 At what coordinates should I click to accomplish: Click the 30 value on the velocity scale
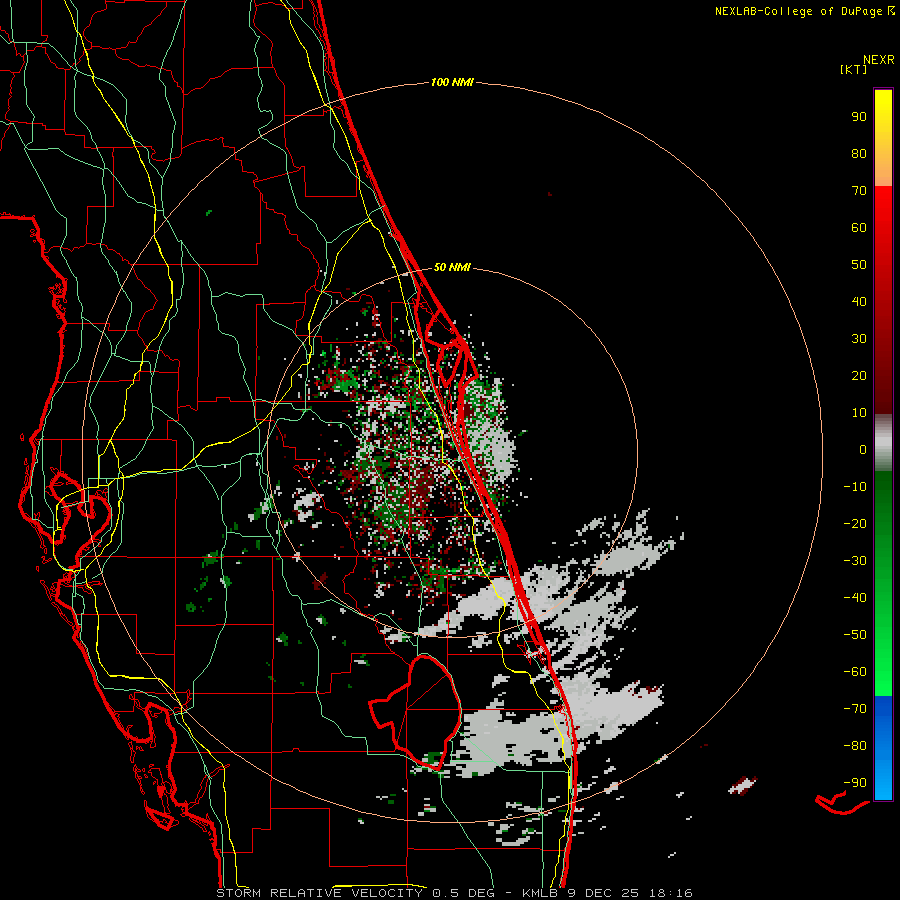[x=859, y=339]
